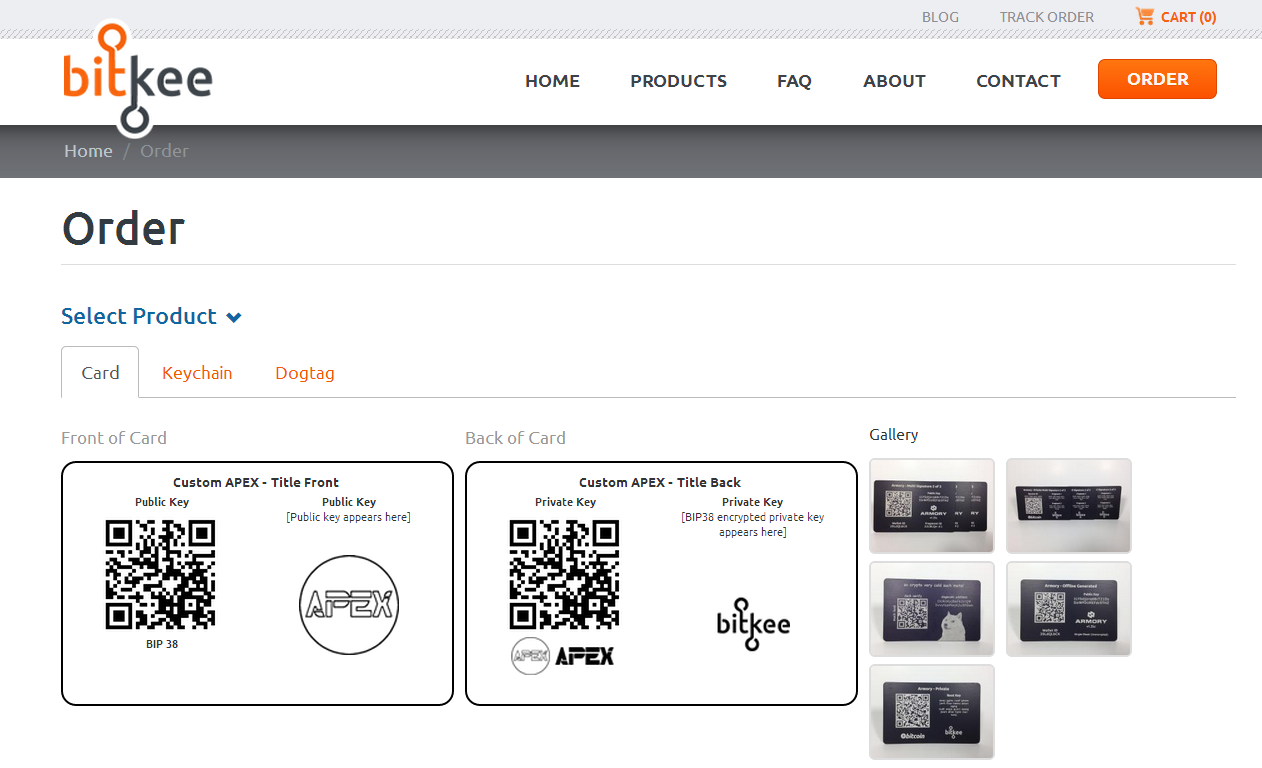Switch to the Keychain tab
Viewport: 1262px width, 768px height.
pos(197,373)
